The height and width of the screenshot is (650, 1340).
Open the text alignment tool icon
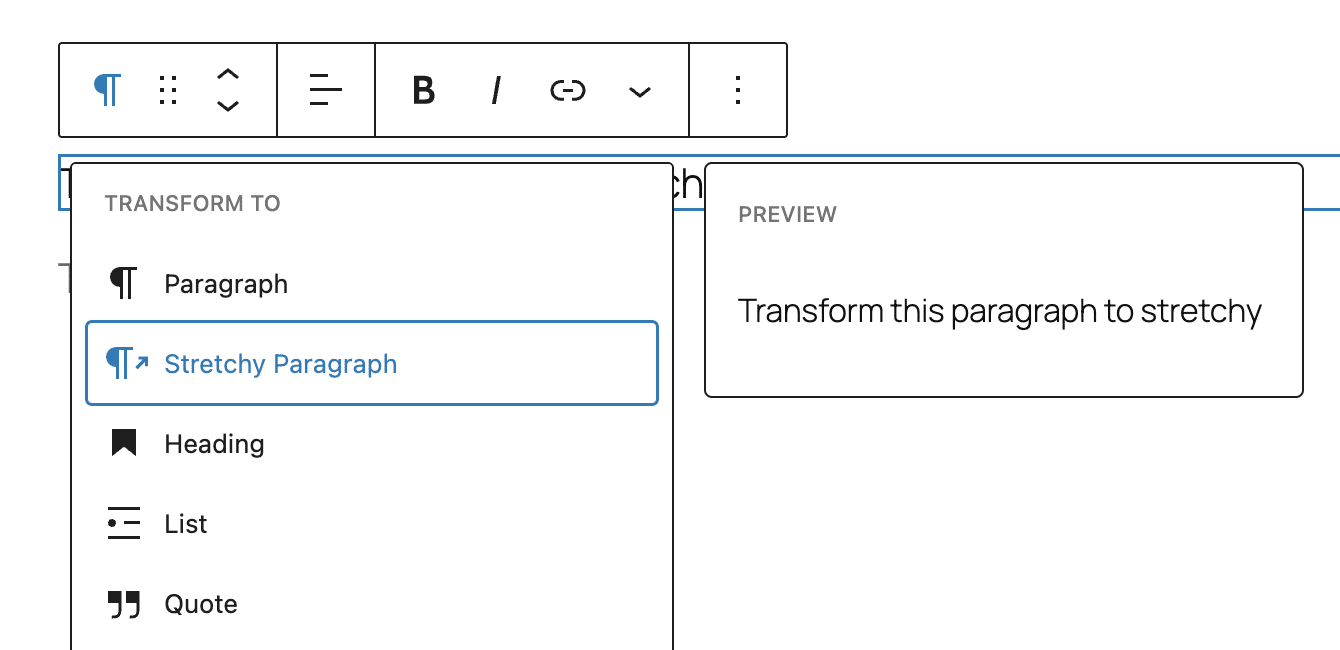pyautogui.click(x=325, y=90)
